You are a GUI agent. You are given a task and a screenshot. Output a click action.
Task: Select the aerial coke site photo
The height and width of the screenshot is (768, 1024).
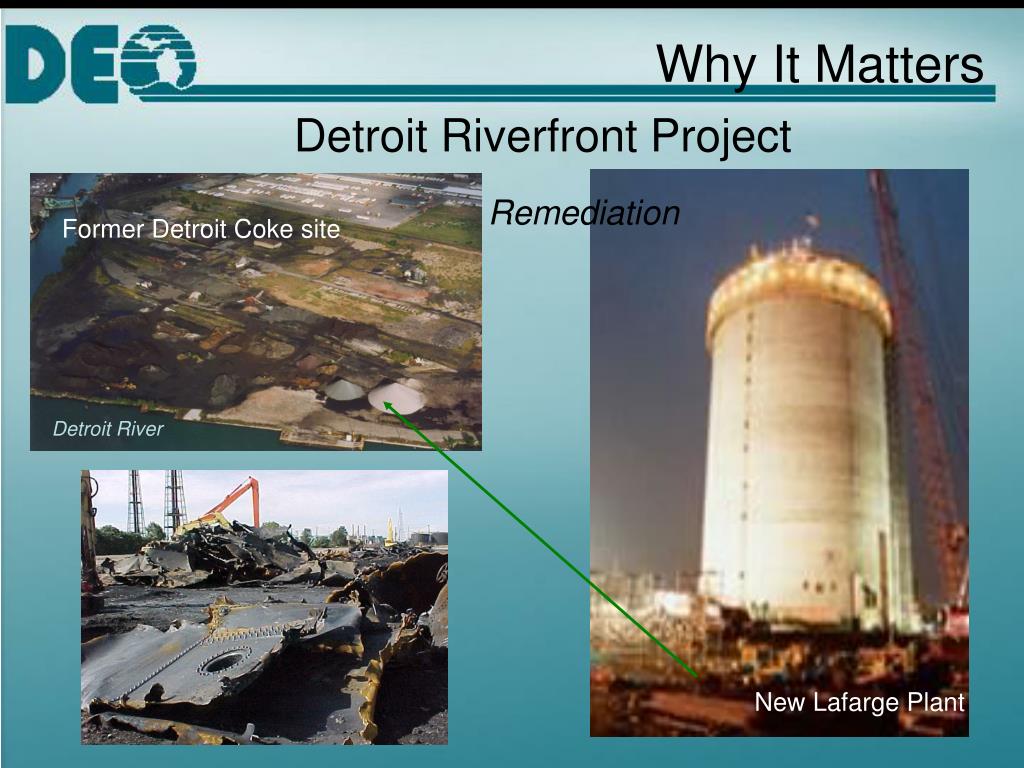click(256, 312)
